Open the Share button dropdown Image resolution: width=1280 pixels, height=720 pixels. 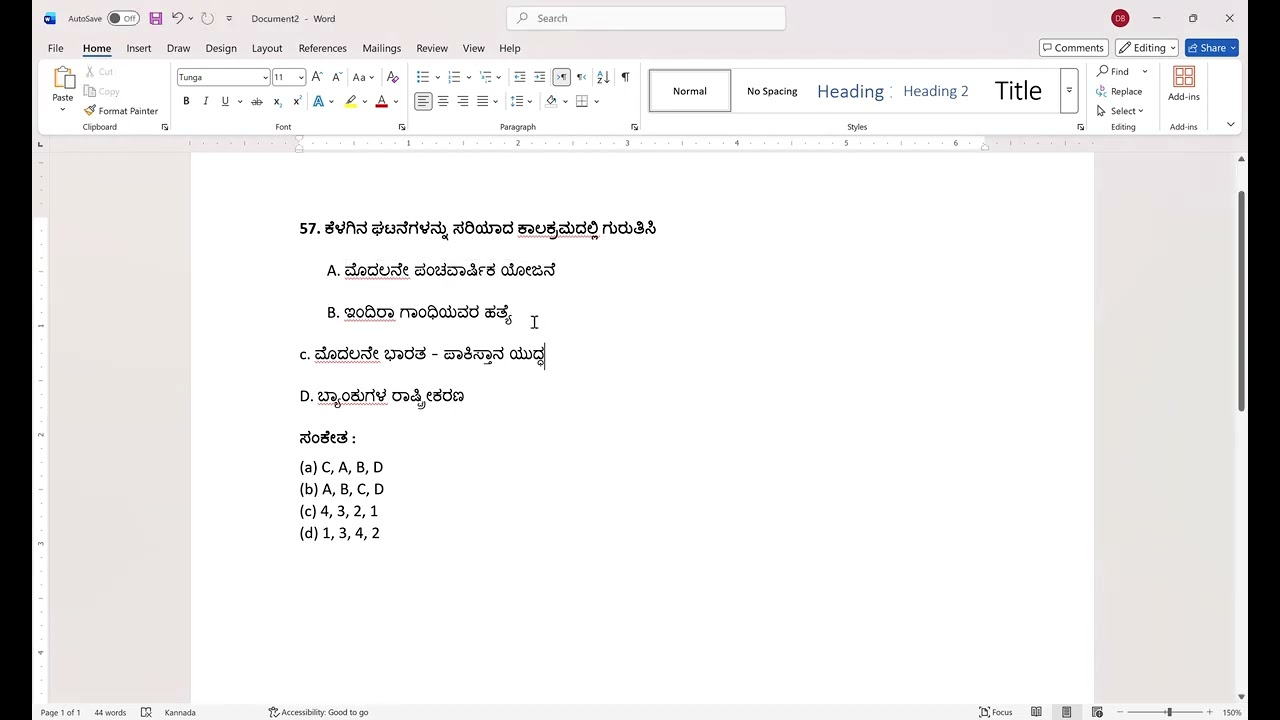pyautogui.click(x=1234, y=48)
